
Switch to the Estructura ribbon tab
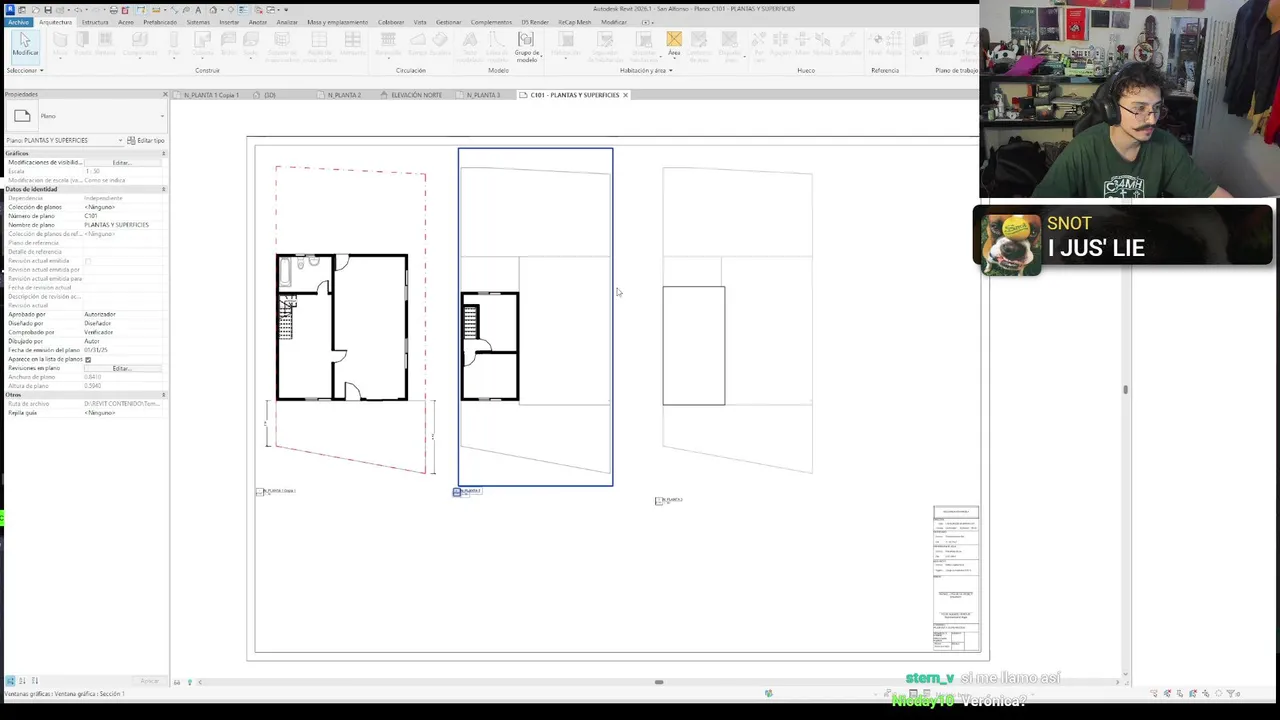(x=95, y=22)
